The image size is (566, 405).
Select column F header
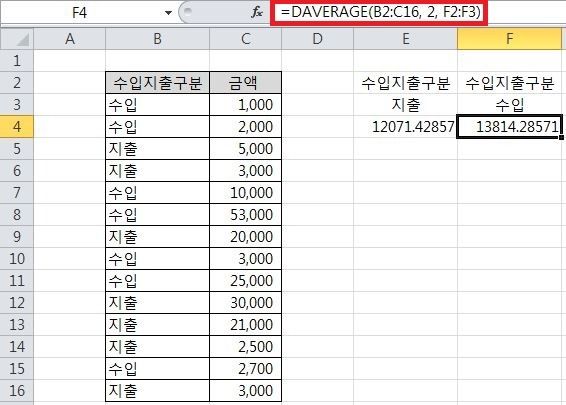tap(509, 39)
